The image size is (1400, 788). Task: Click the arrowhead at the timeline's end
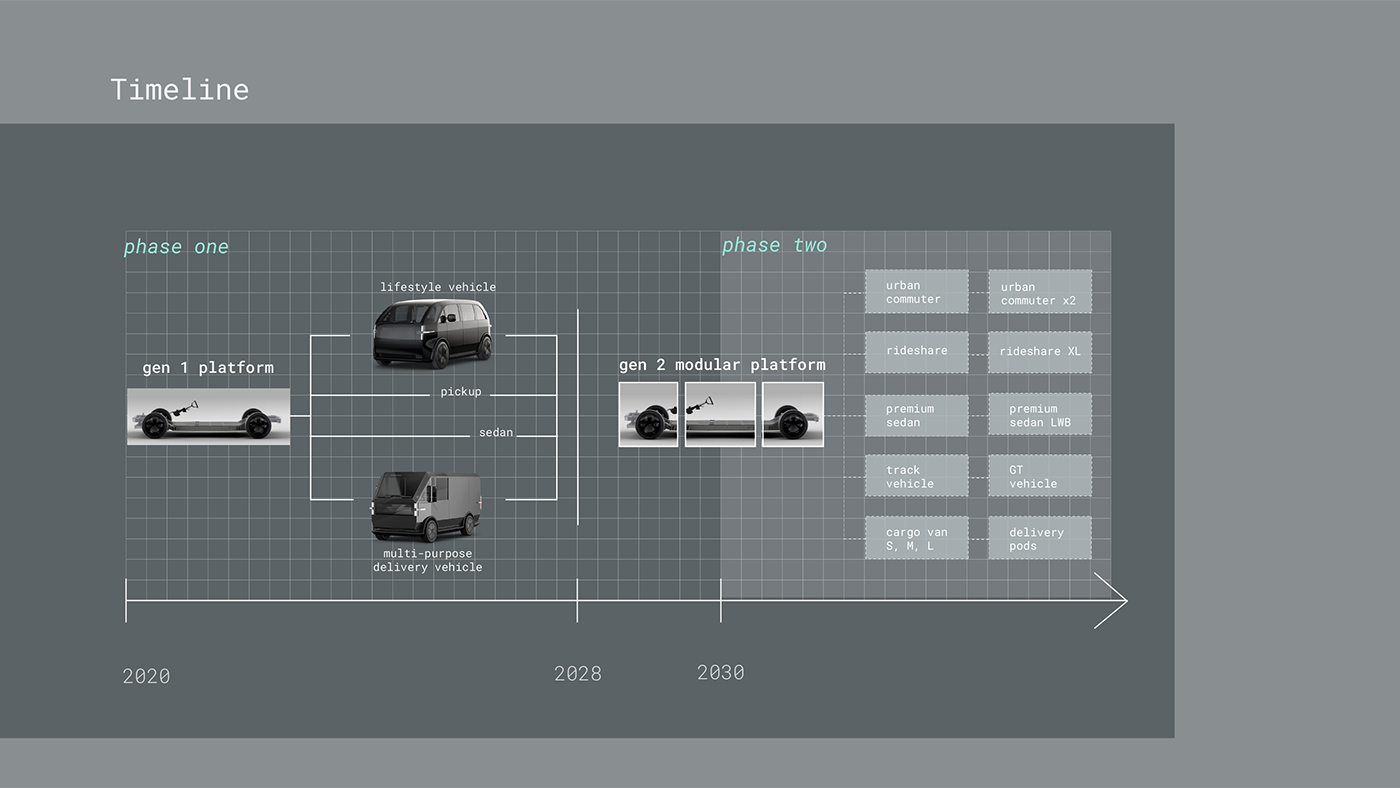[x=1110, y=602]
